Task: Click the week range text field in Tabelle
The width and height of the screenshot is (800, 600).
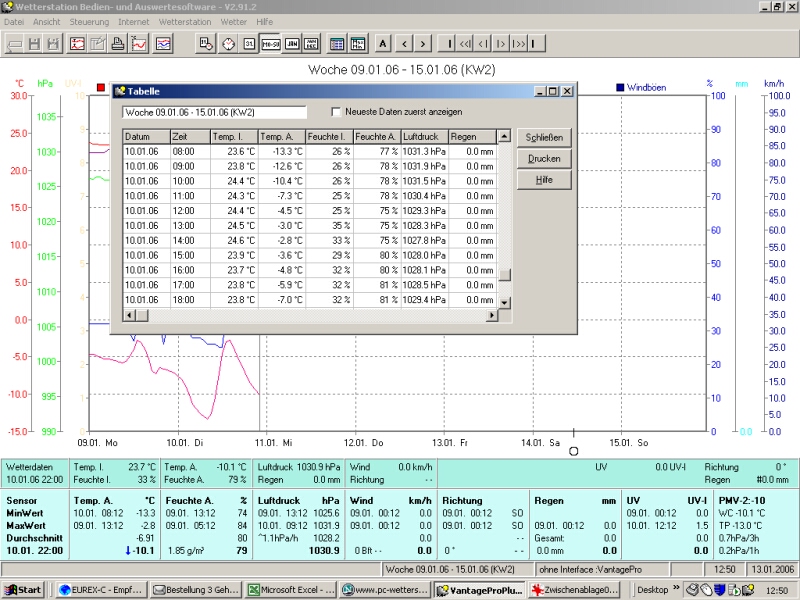Action: (x=214, y=112)
